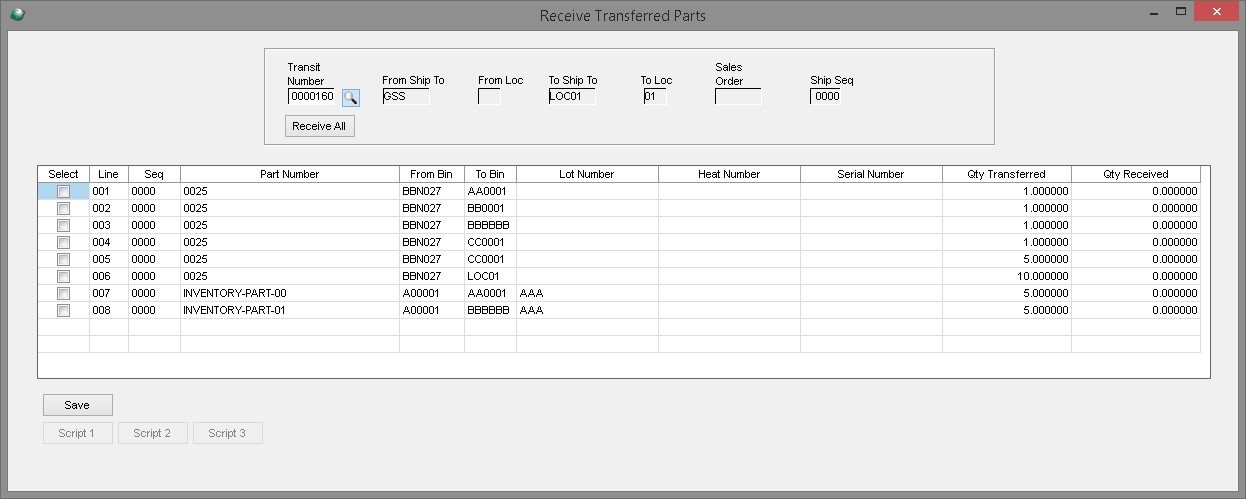Click Part Number 0025 on line 004

pos(289,243)
